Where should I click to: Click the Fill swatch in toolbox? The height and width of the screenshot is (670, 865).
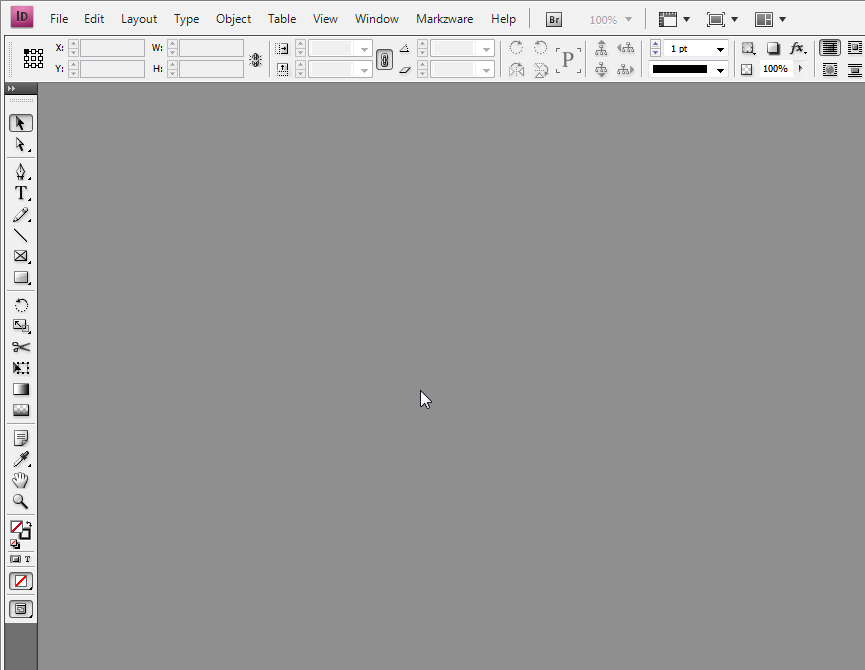pyautogui.click(x=16, y=527)
